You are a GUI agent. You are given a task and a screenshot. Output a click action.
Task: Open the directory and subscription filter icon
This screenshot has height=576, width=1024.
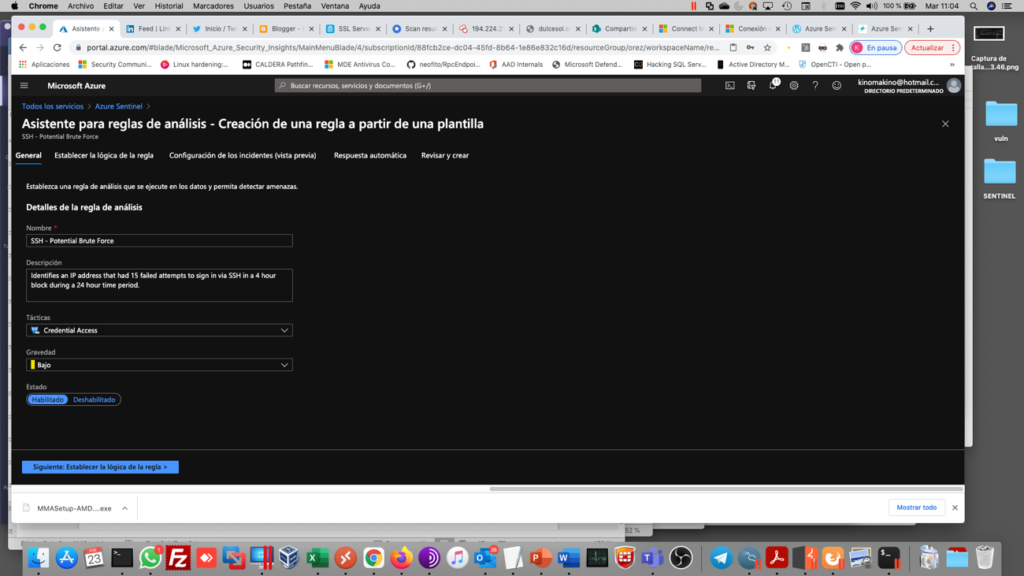pos(751,86)
